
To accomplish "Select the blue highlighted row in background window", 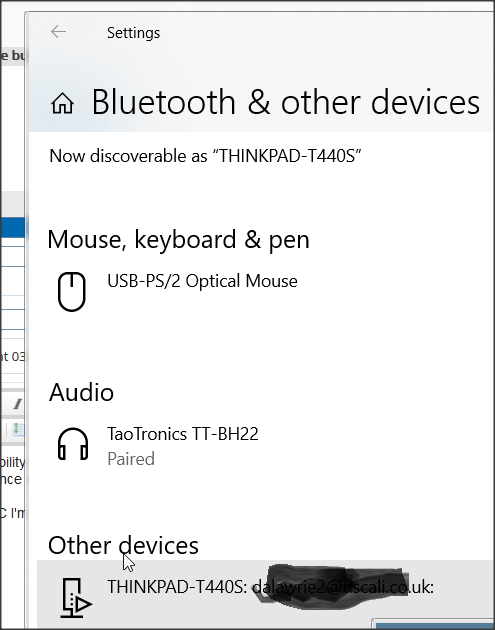I will point(13,228).
